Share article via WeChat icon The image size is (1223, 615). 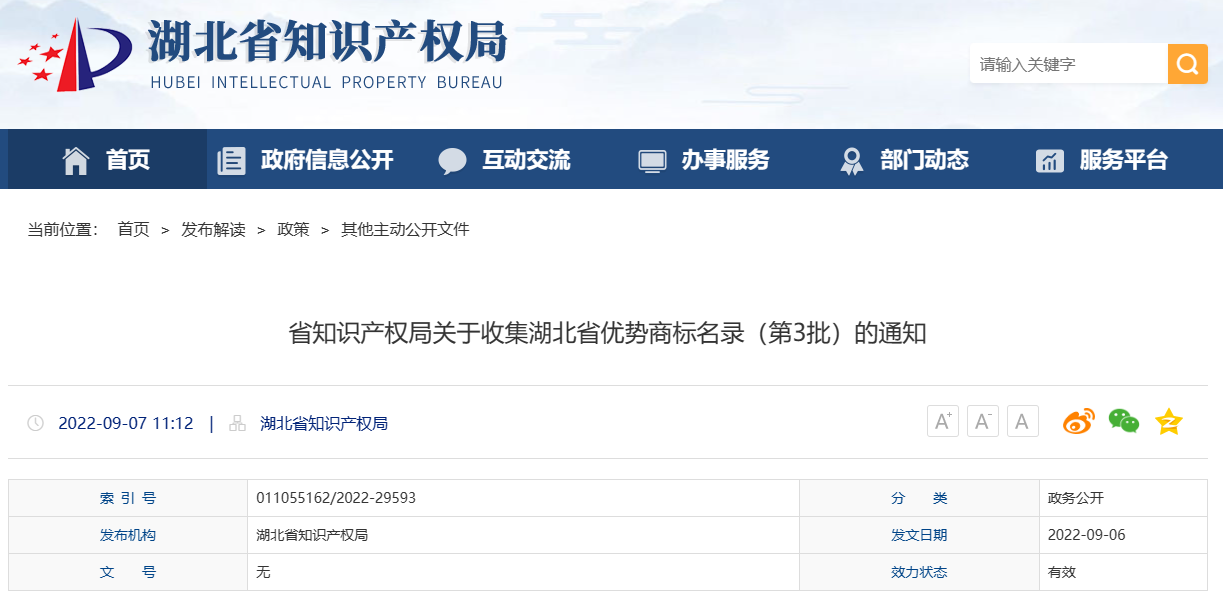pyautogui.click(x=1123, y=422)
